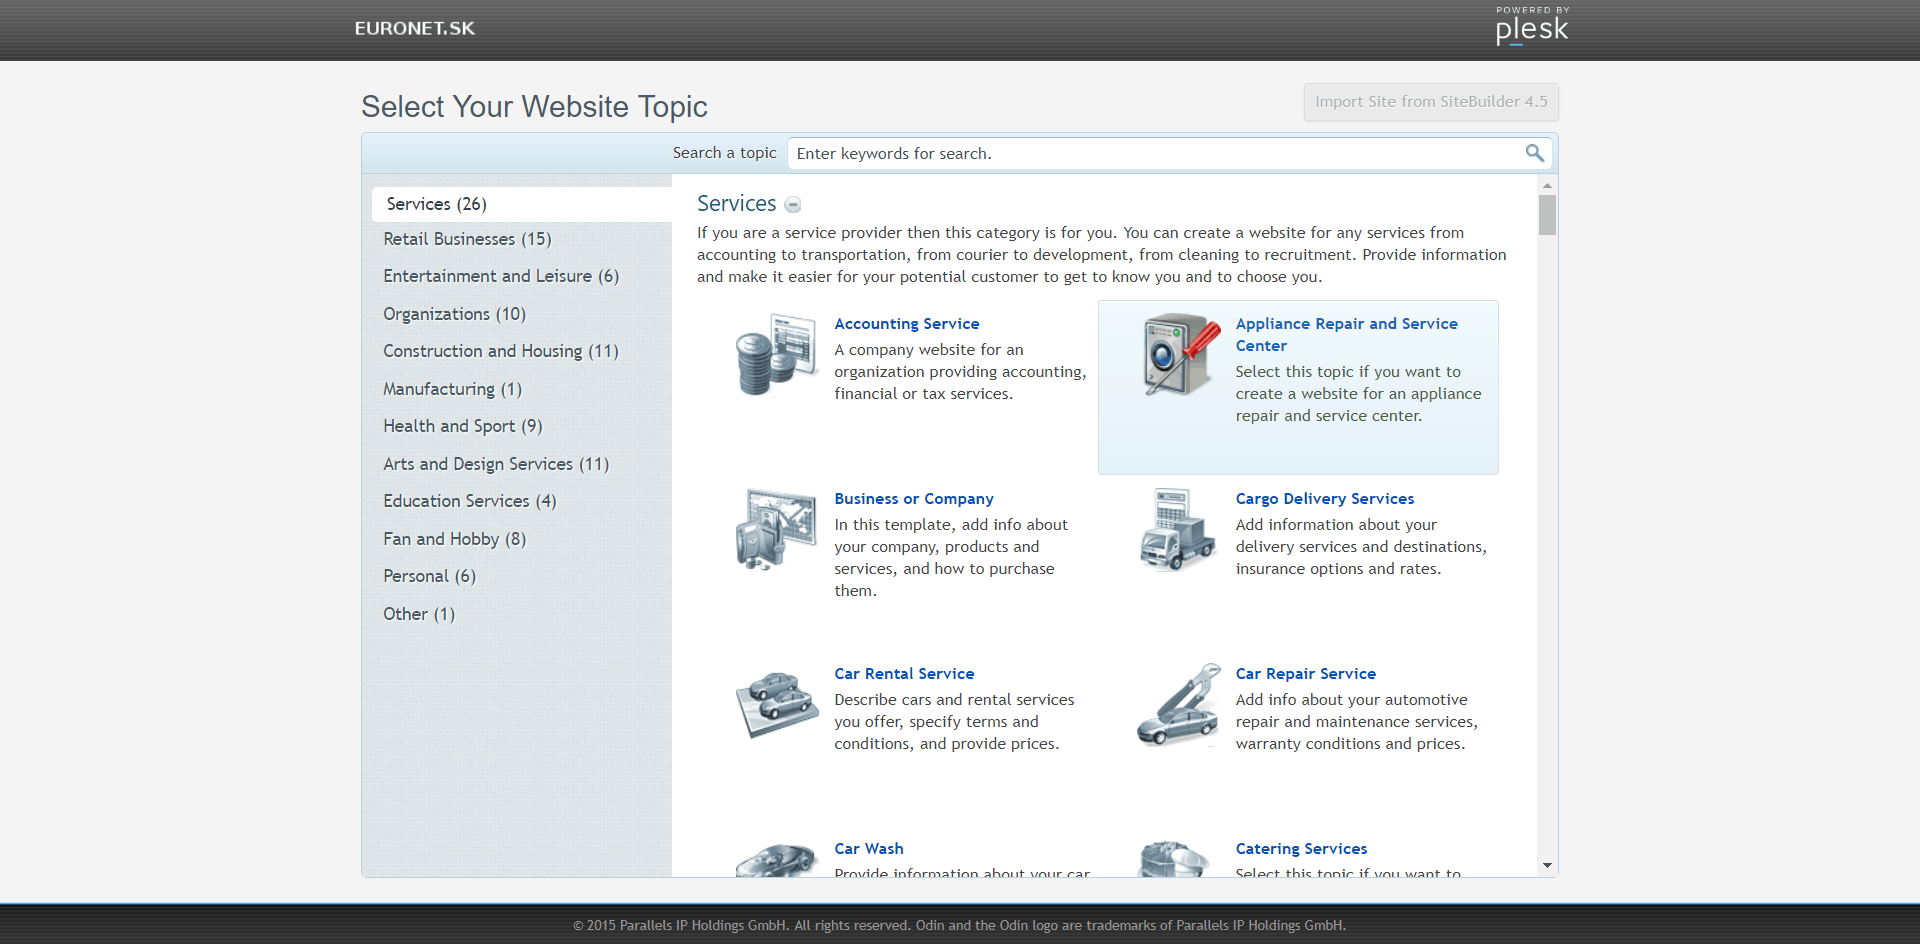Open Other (1) category
The height and width of the screenshot is (944, 1920).
click(419, 614)
